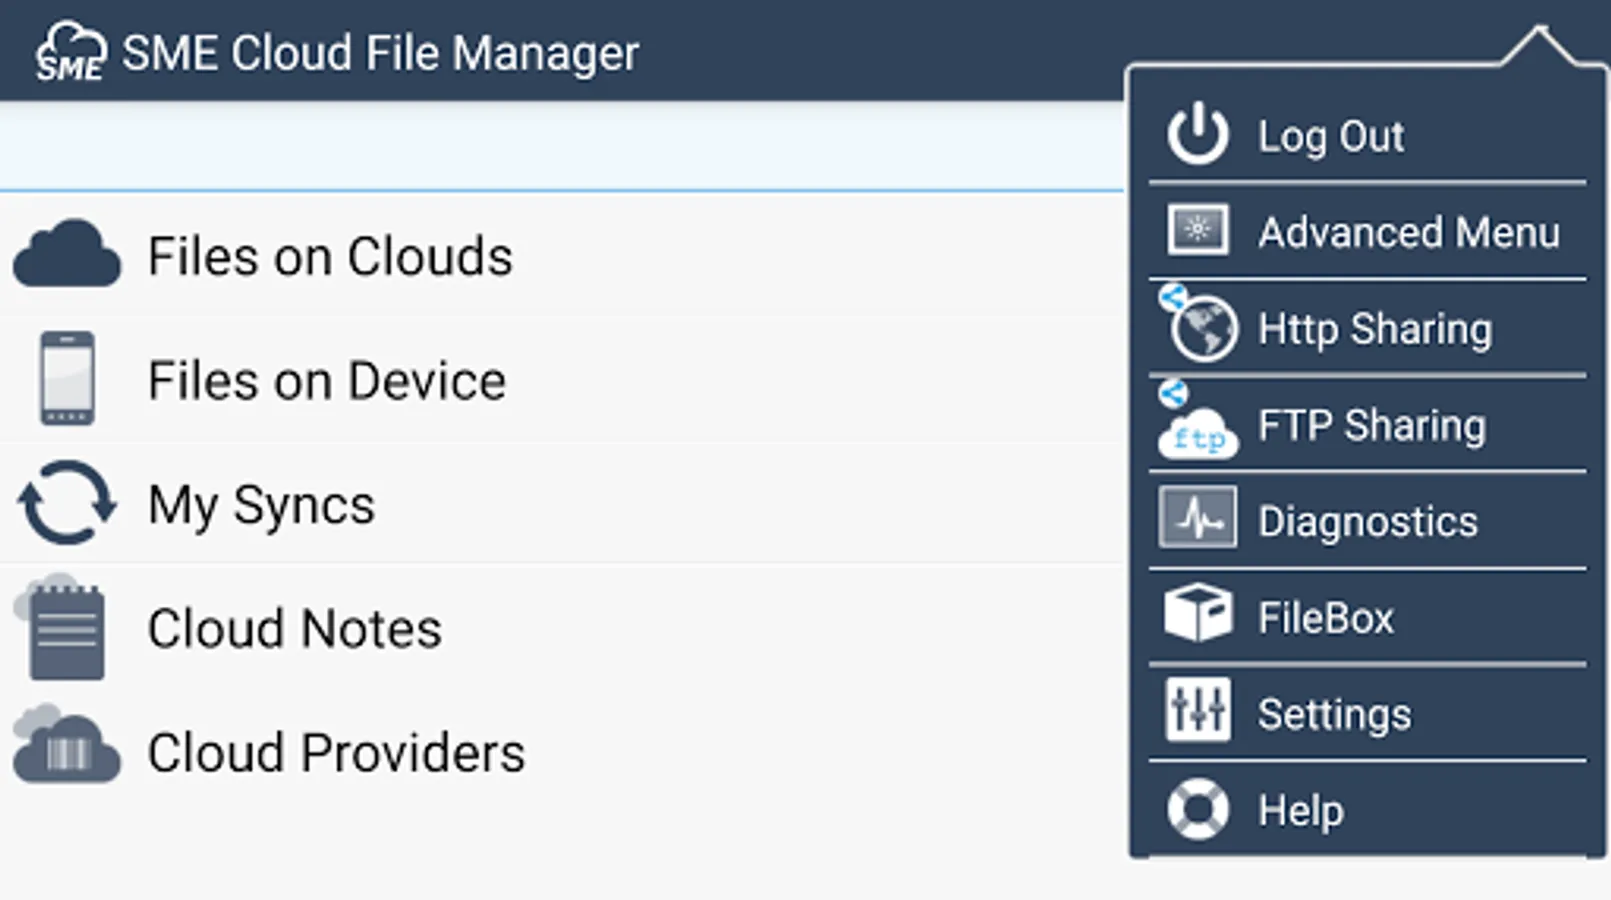Click the My Syncs circular arrows icon

coord(67,503)
